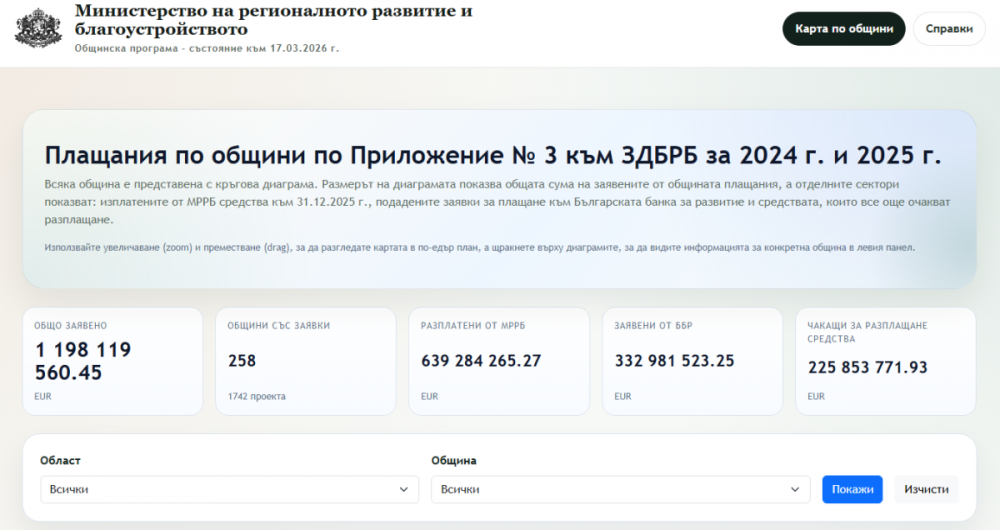The height and width of the screenshot is (530, 1000).
Task: Select the Разплатени от МРРБ card
Action: click(x=498, y=361)
